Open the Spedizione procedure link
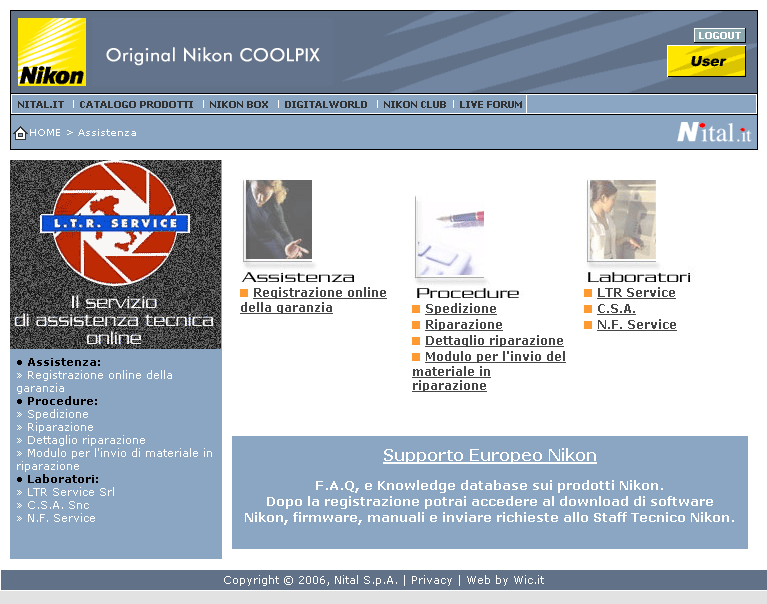This screenshot has width=767, height=604. [x=460, y=309]
